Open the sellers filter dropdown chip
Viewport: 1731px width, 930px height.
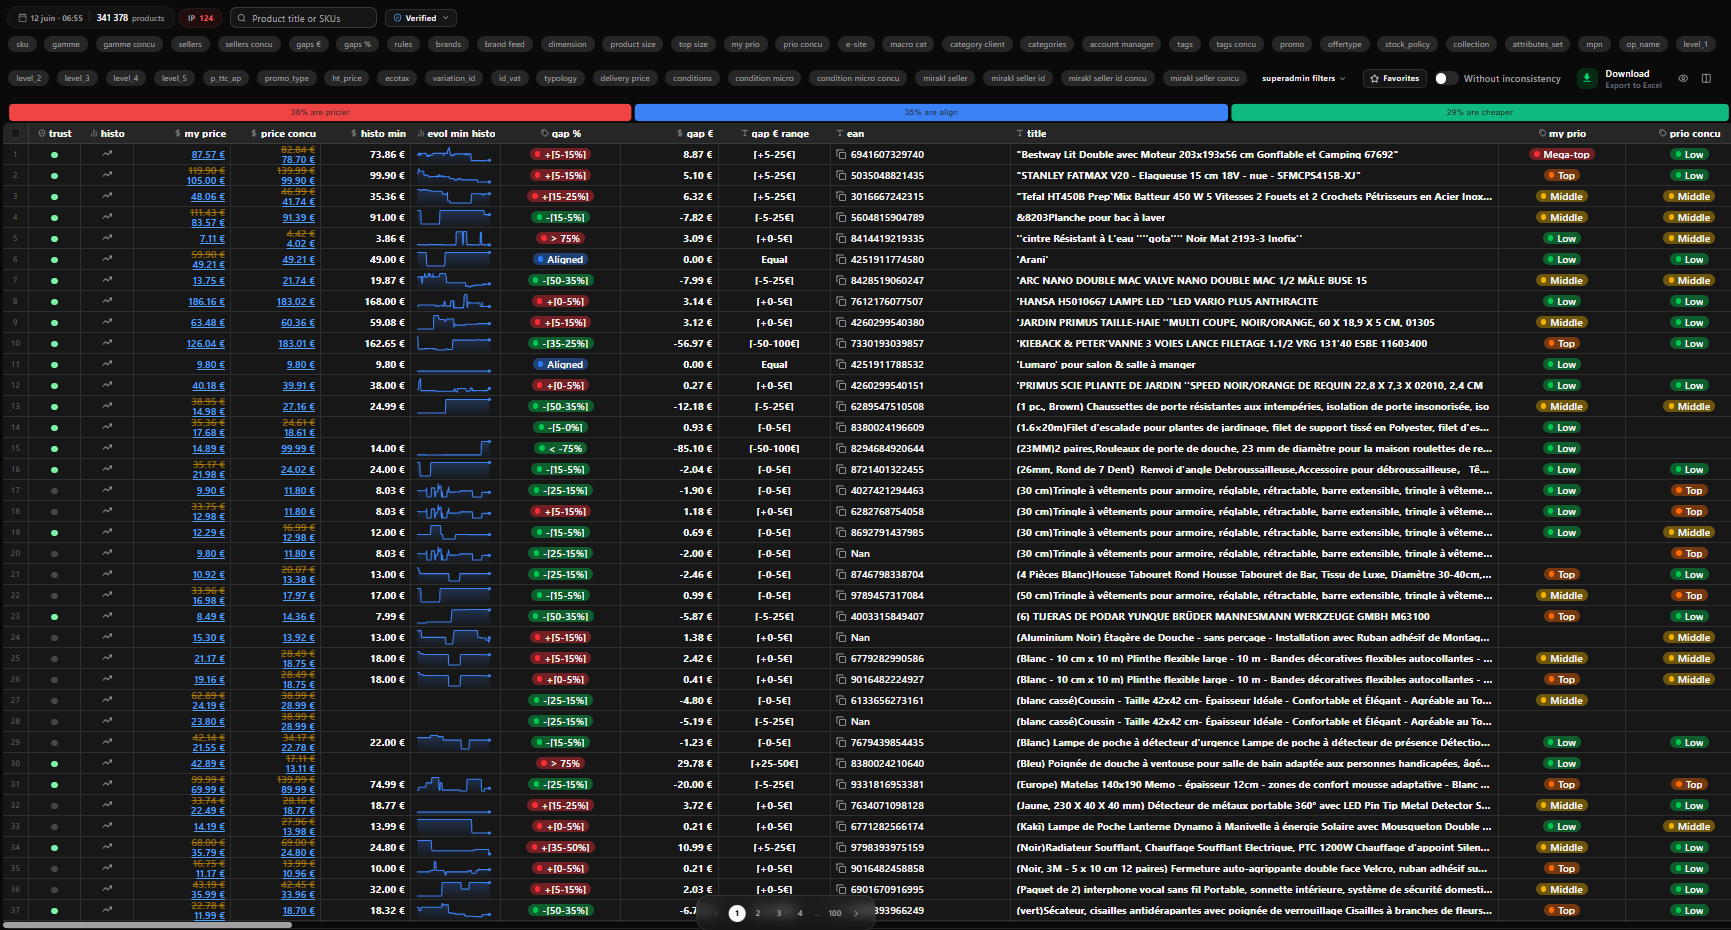[190, 44]
